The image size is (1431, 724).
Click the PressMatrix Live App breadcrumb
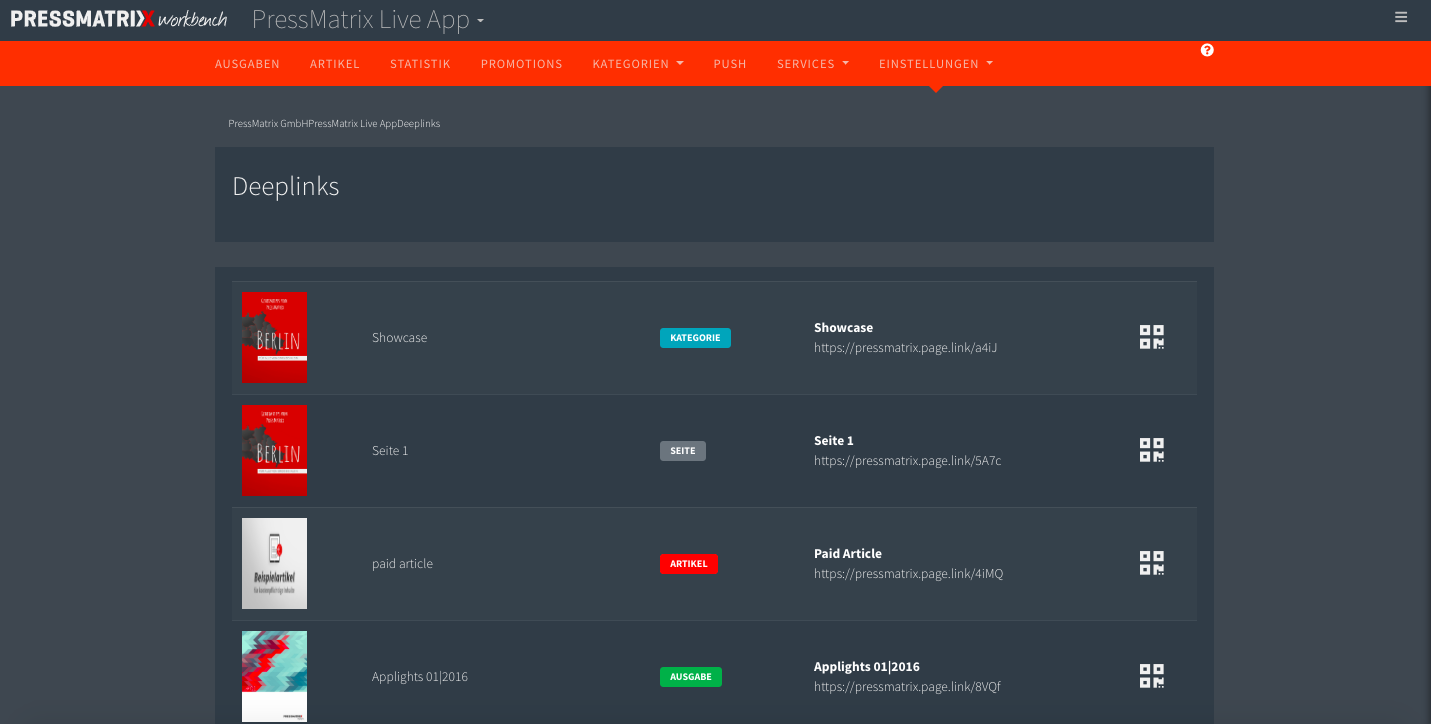click(x=352, y=124)
